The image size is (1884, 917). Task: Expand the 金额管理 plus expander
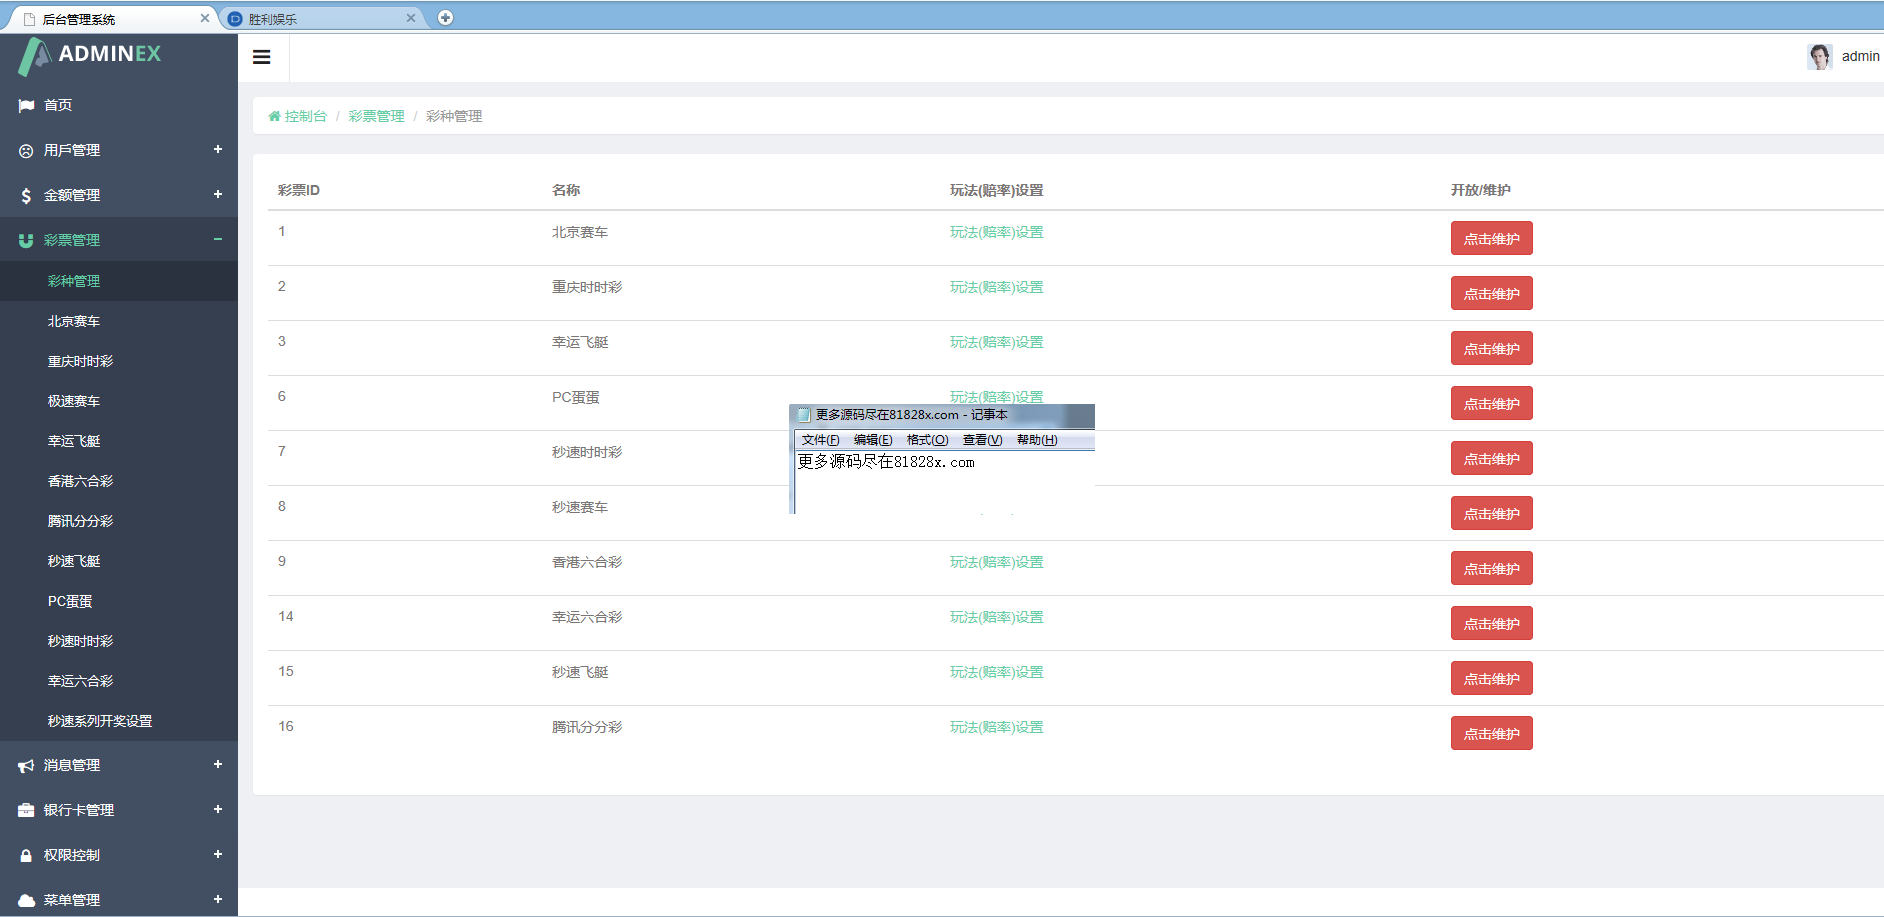(x=217, y=195)
